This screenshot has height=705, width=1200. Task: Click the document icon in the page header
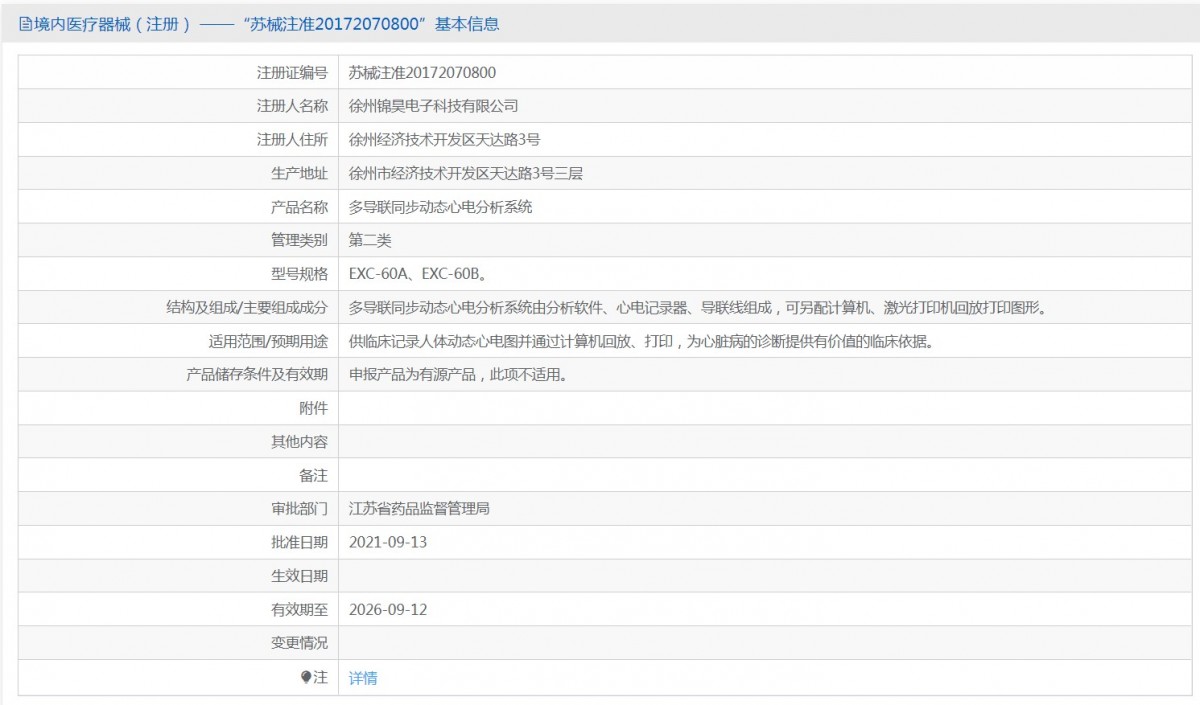(x=25, y=24)
